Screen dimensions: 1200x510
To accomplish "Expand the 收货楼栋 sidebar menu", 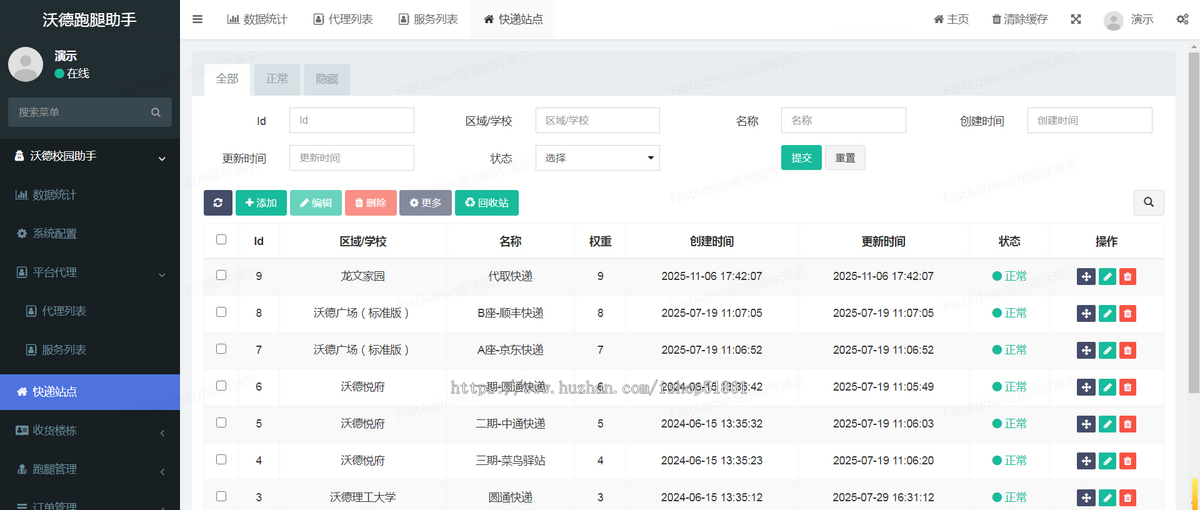I will click(x=90, y=431).
